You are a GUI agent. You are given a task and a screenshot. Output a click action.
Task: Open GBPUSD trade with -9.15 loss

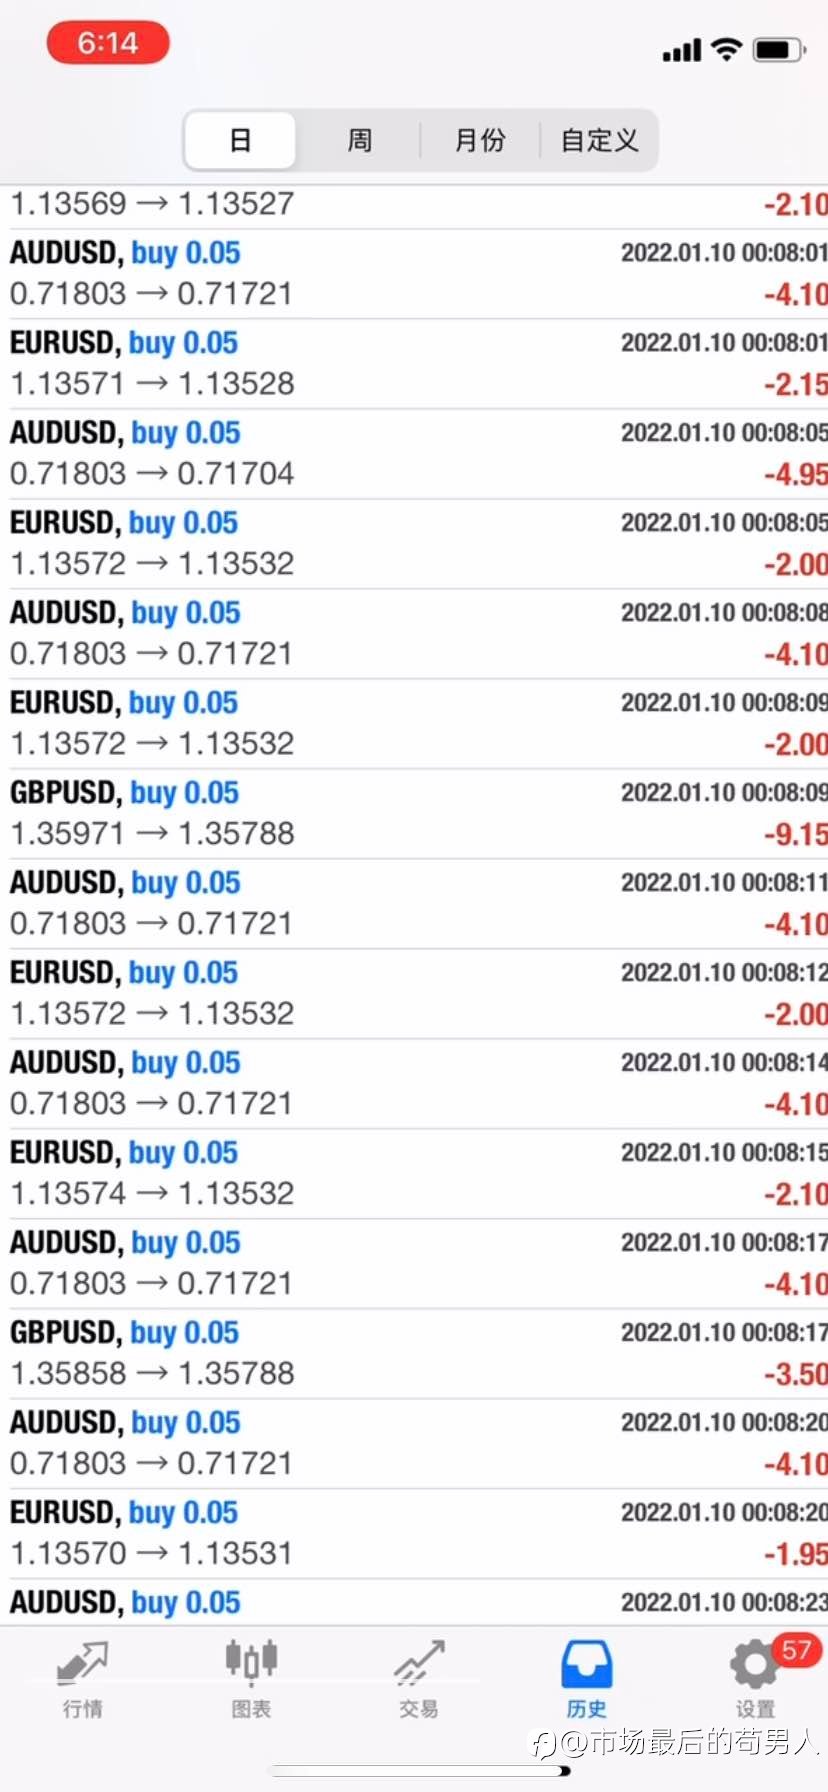414,814
